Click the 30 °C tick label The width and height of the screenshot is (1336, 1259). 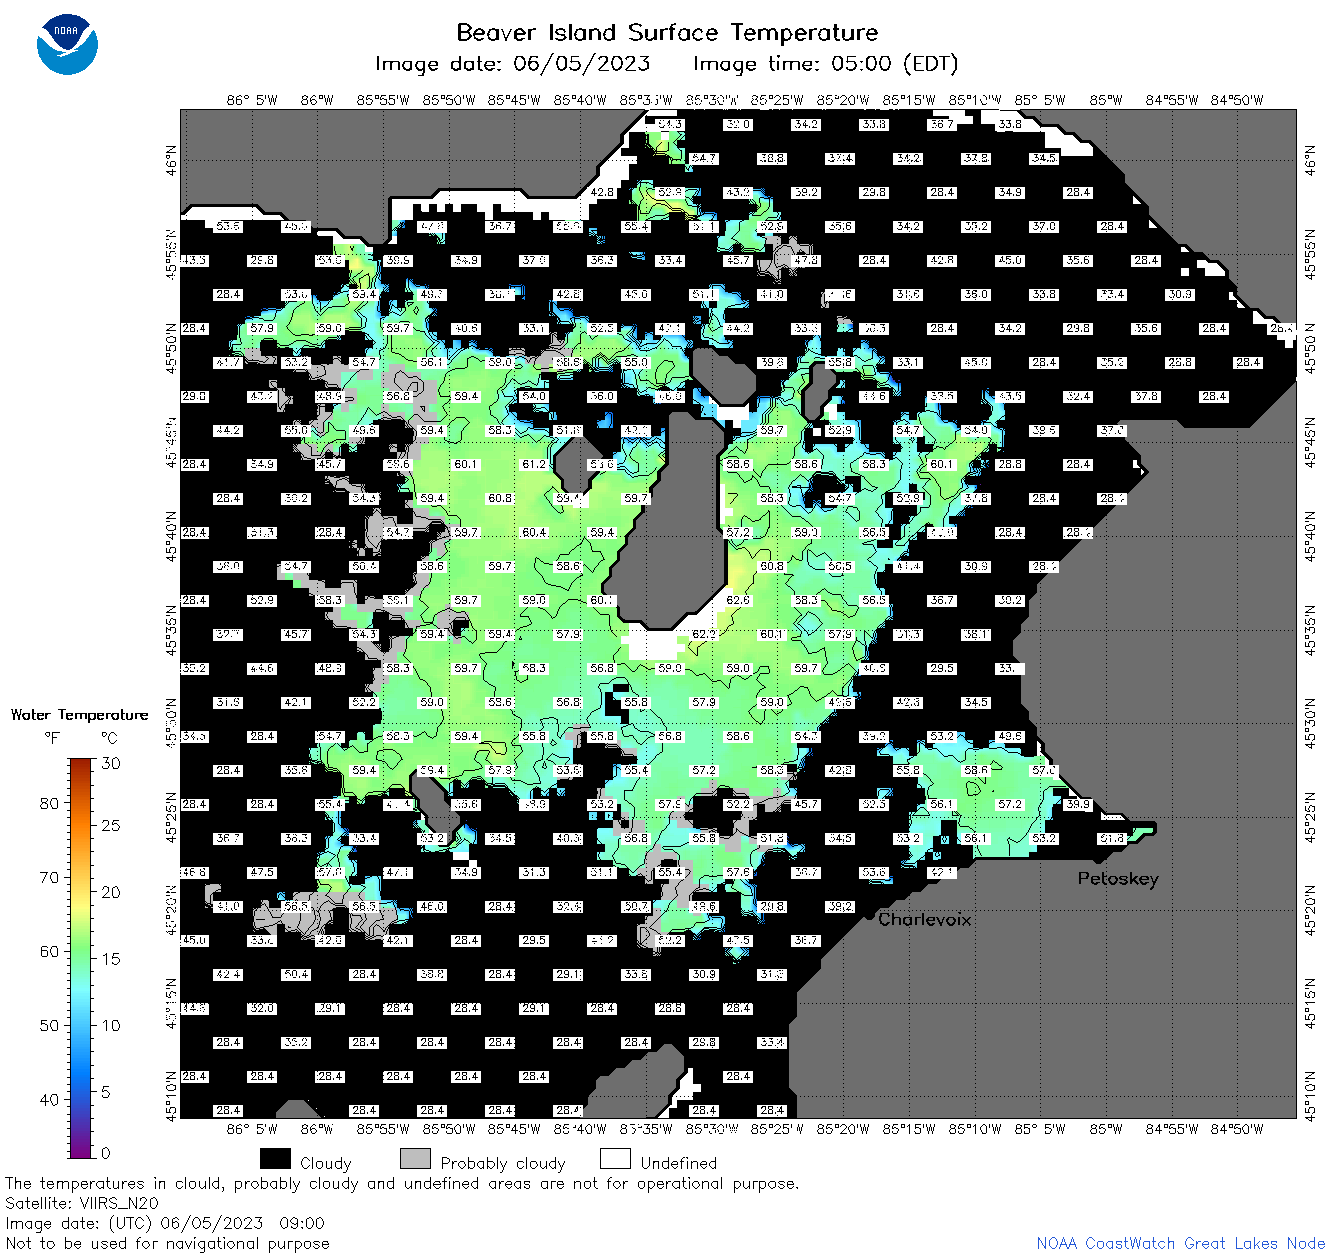click(111, 763)
